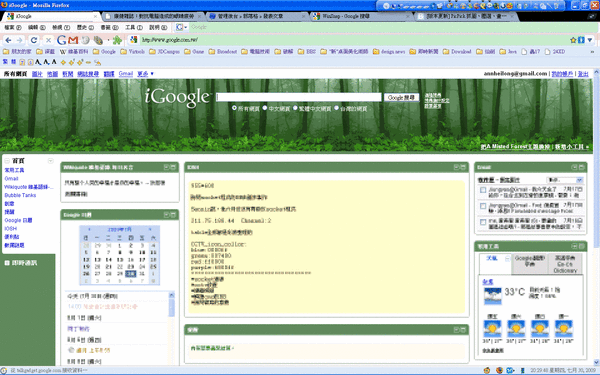Go to next month in calendar gadget

coord(150,229)
